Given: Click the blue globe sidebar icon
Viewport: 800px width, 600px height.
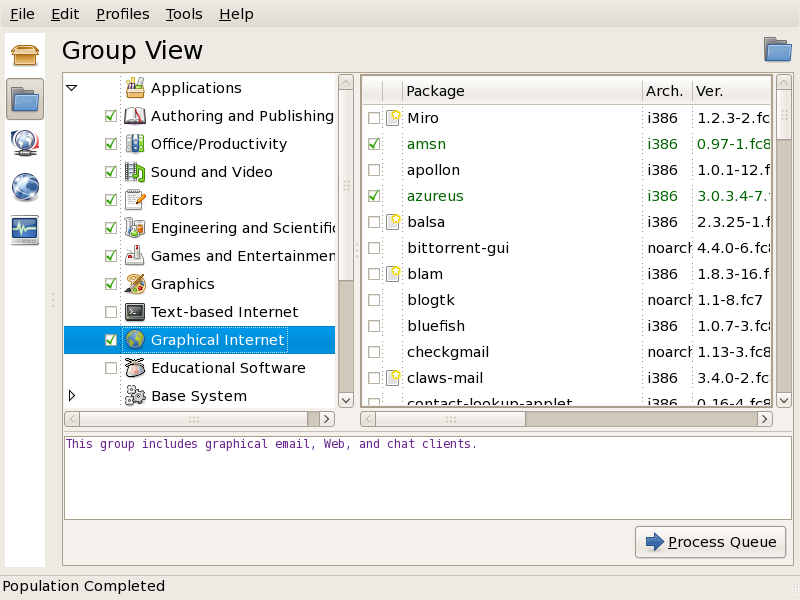Looking at the screenshot, I should 25,187.
